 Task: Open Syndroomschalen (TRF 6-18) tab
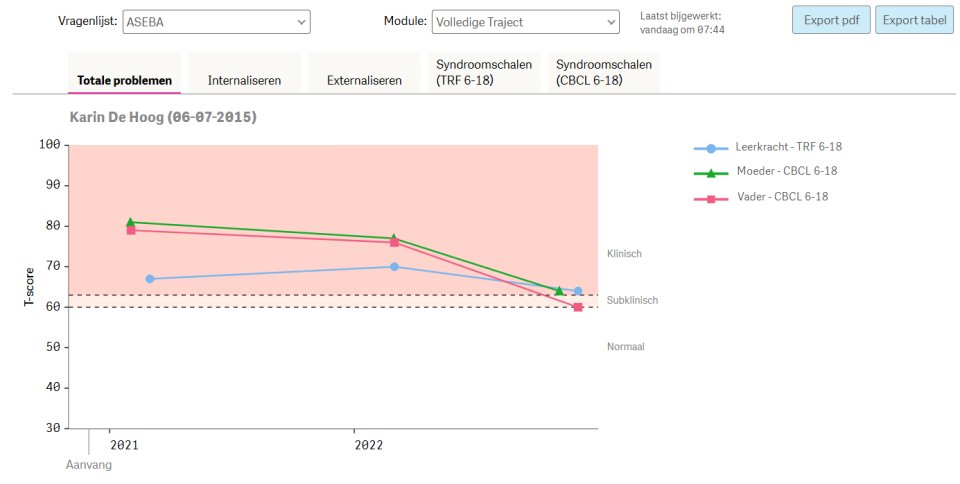[x=484, y=72]
